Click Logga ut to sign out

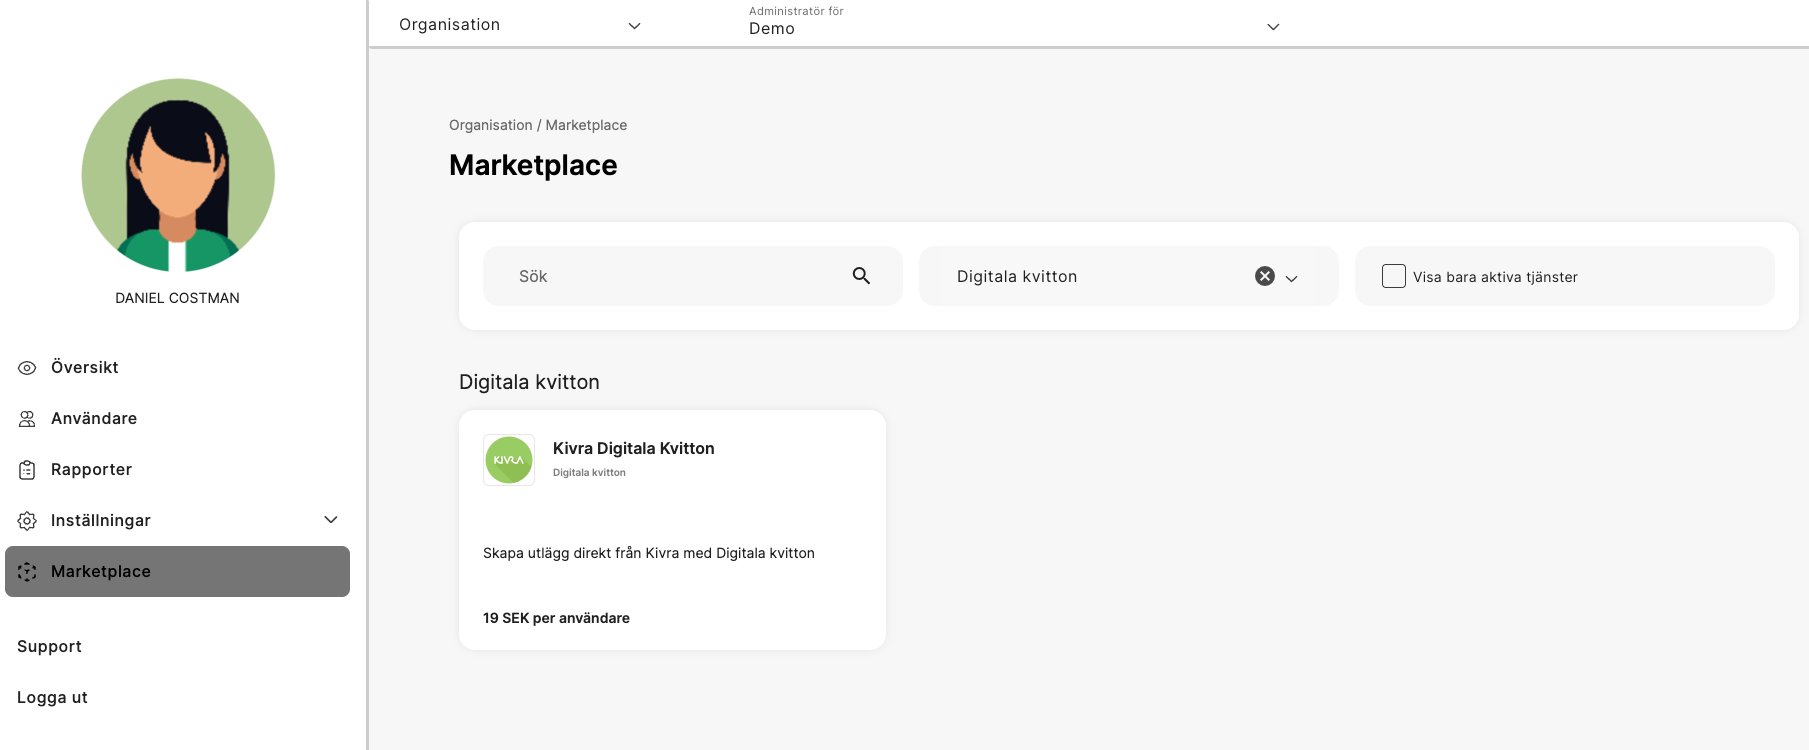(52, 698)
